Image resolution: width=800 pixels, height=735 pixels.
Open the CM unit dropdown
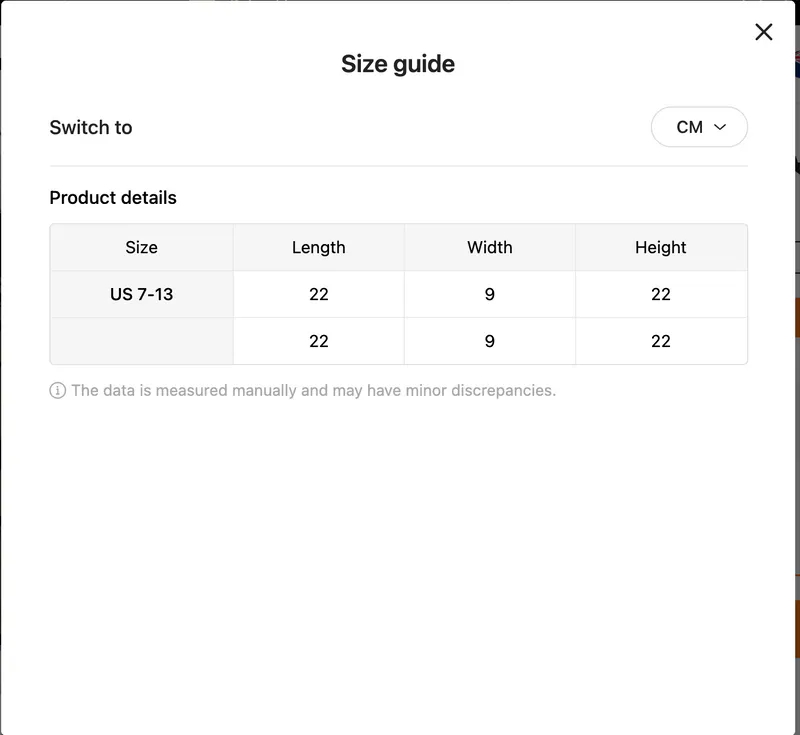tap(698, 127)
